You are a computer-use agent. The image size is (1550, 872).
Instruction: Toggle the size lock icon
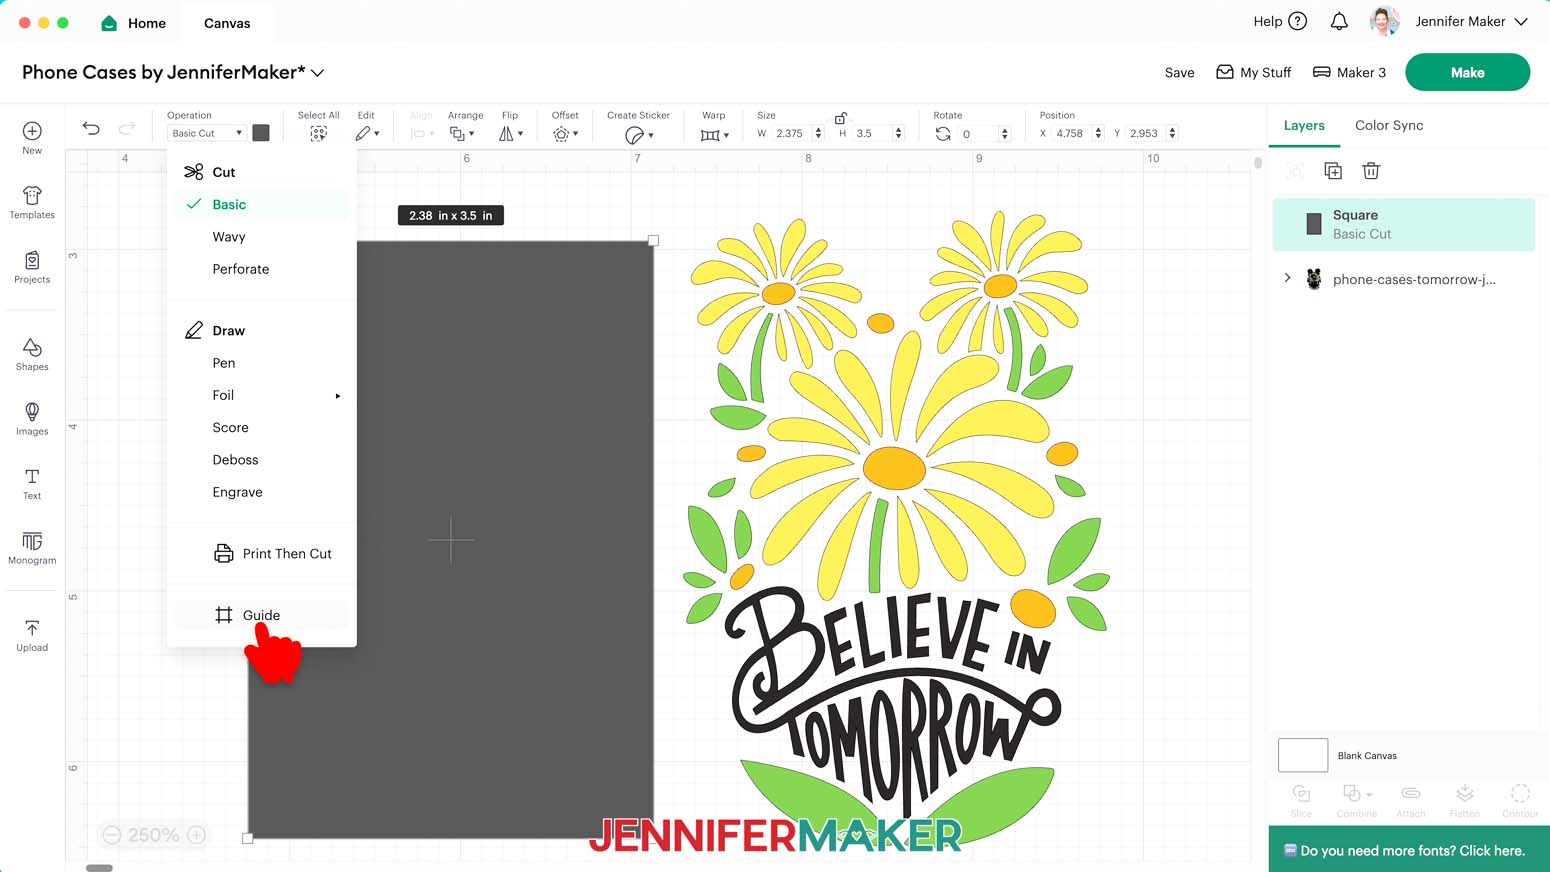coord(841,118)
